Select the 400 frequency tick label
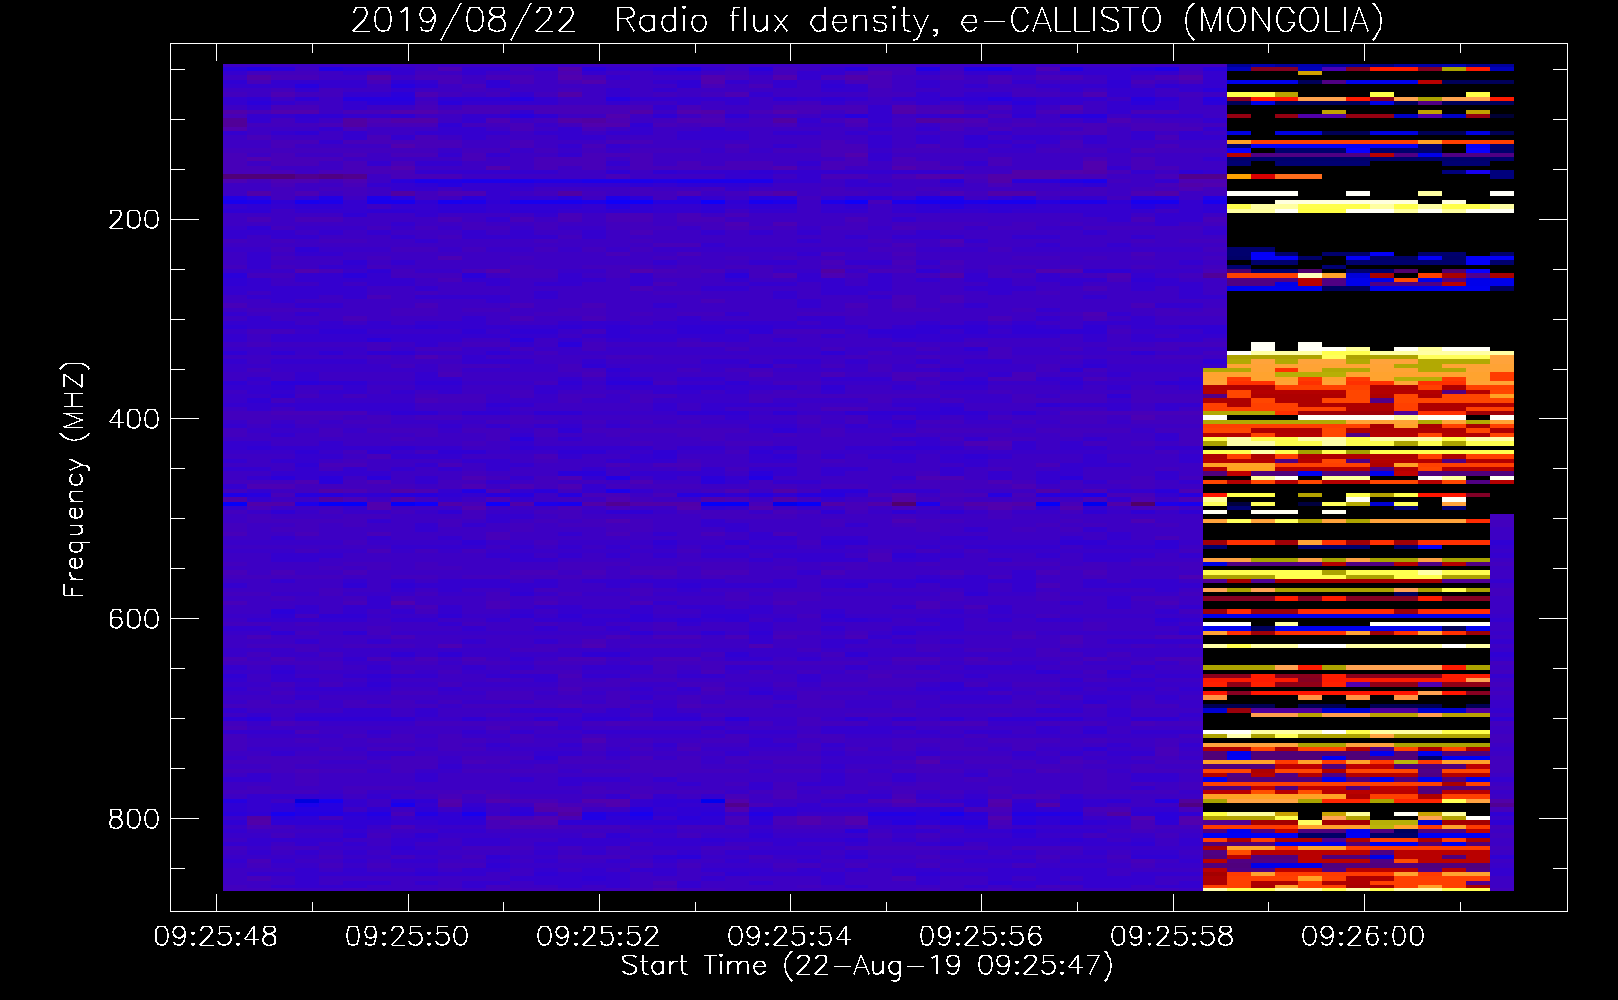 coord(134,419)
